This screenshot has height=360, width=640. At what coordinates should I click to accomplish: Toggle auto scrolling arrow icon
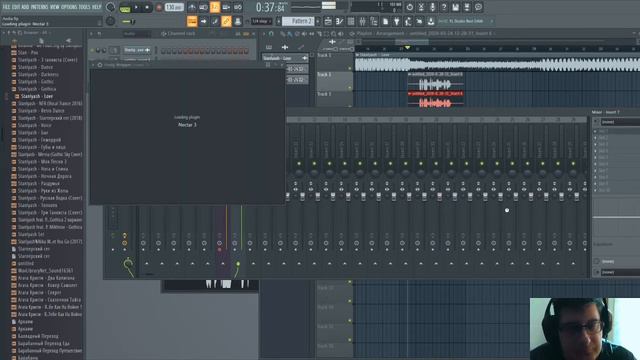[x=203, y=21]
